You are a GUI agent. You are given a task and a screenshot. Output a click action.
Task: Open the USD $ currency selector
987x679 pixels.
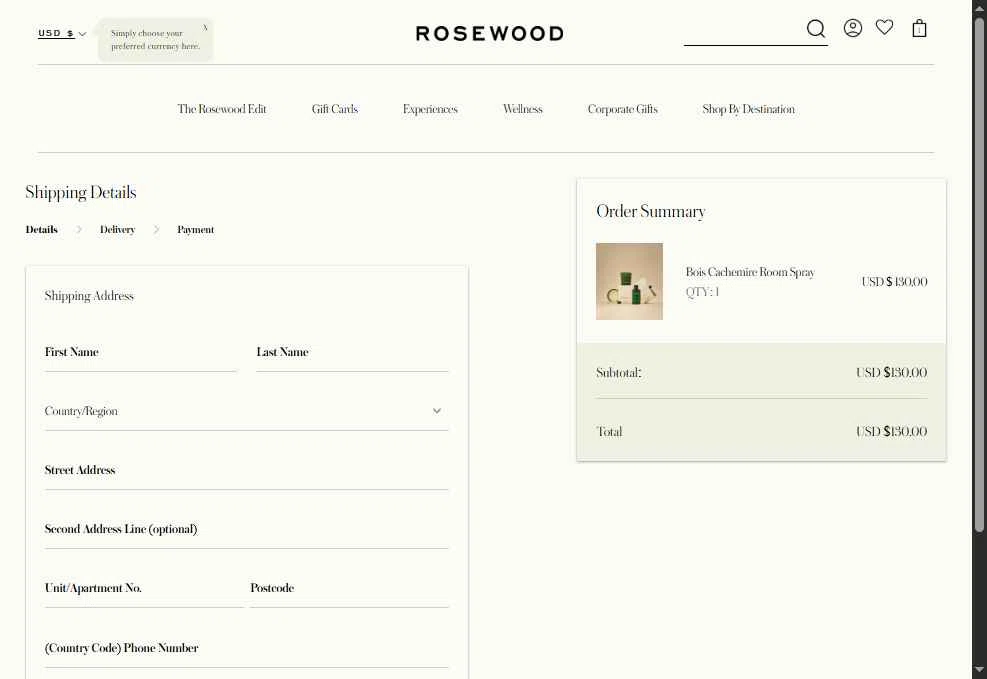pyautogui.click(x=62, y=33)
